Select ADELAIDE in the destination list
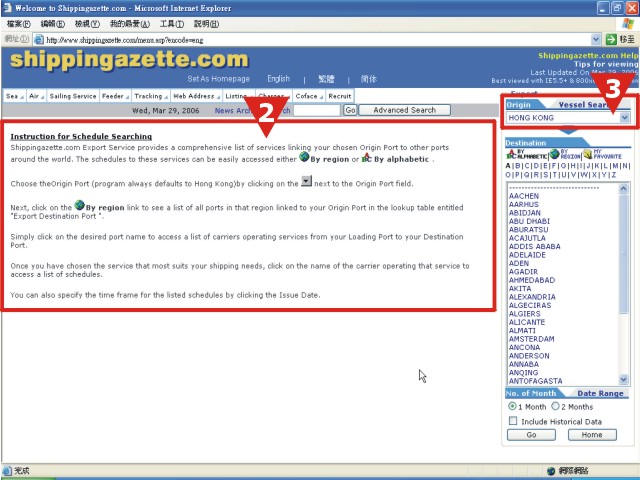Image resolution: width=640 pixels, height=480 pixels. (527, 255)
